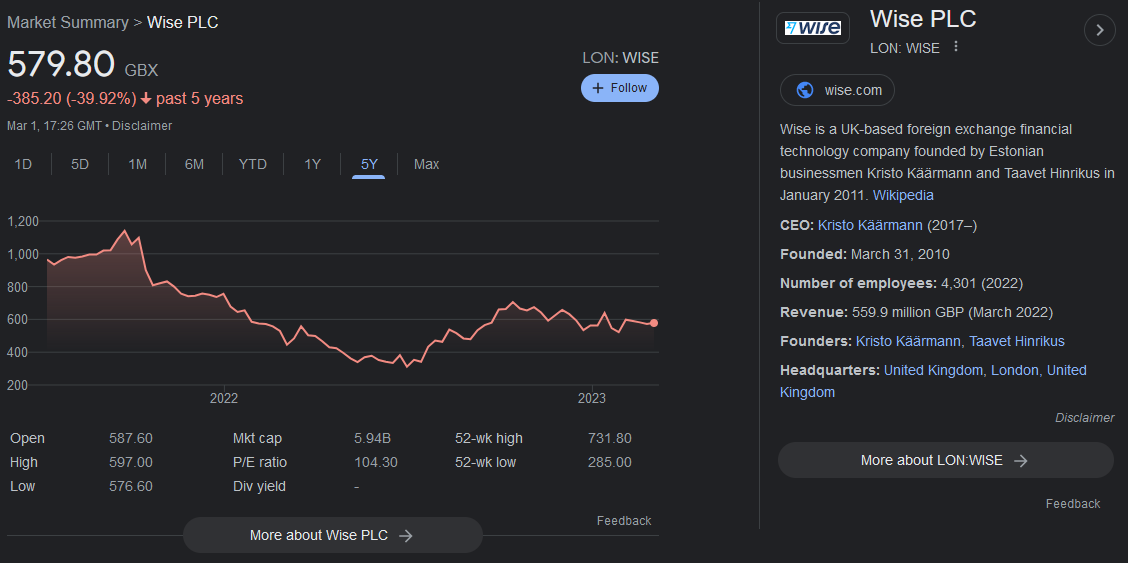The height and width of the screenshot is (563, 1128).
Task: Open the London headquarters link
Action: [x=1014, y=370]
